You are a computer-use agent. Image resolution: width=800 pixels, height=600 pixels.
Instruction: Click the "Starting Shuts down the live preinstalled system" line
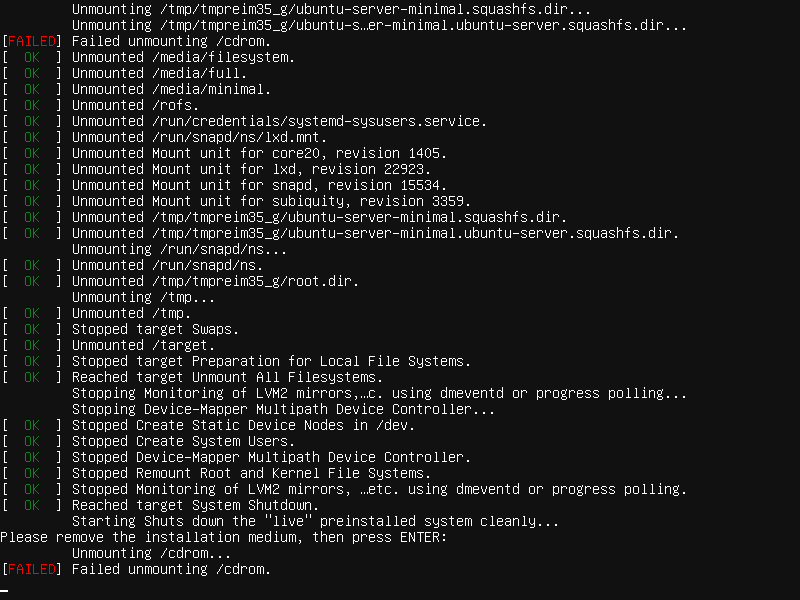tap(315, 521)
